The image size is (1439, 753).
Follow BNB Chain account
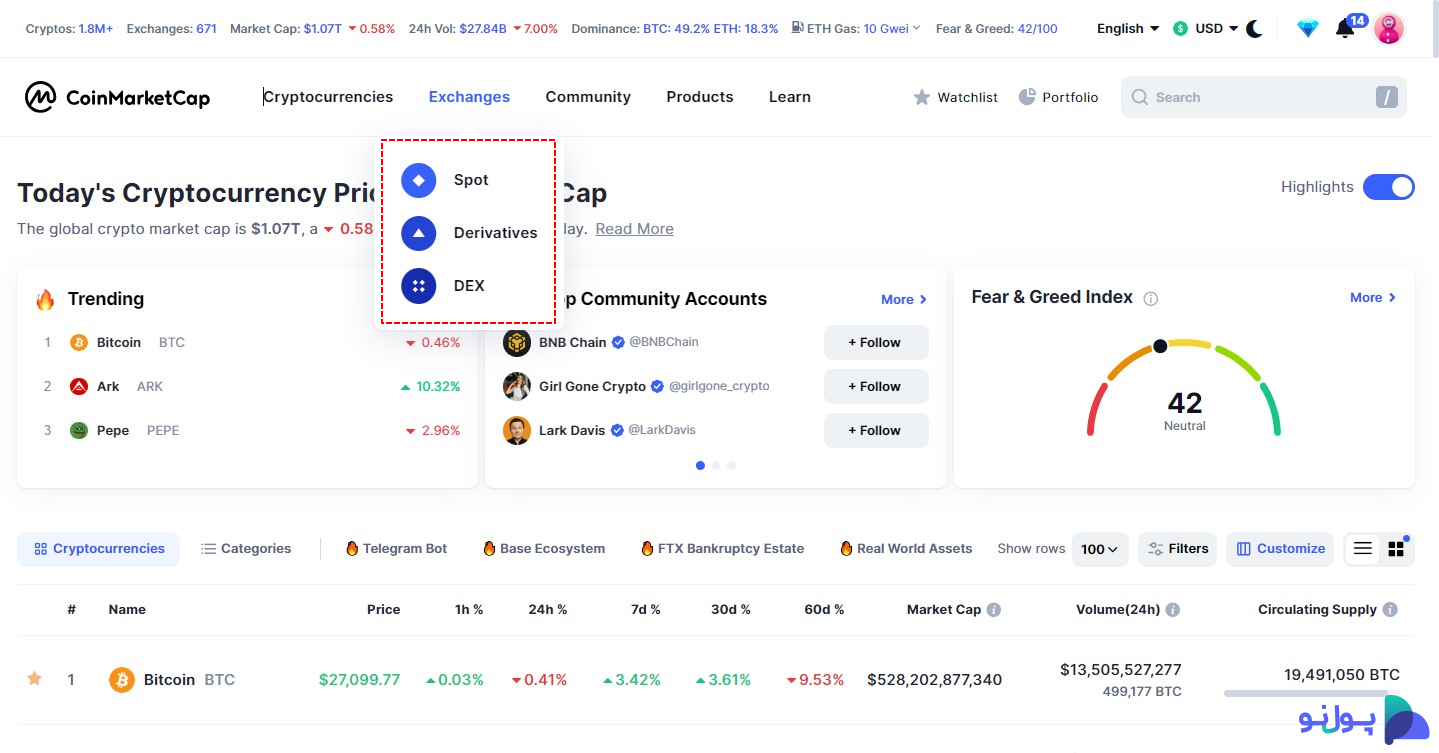click(x=876, y=343)
